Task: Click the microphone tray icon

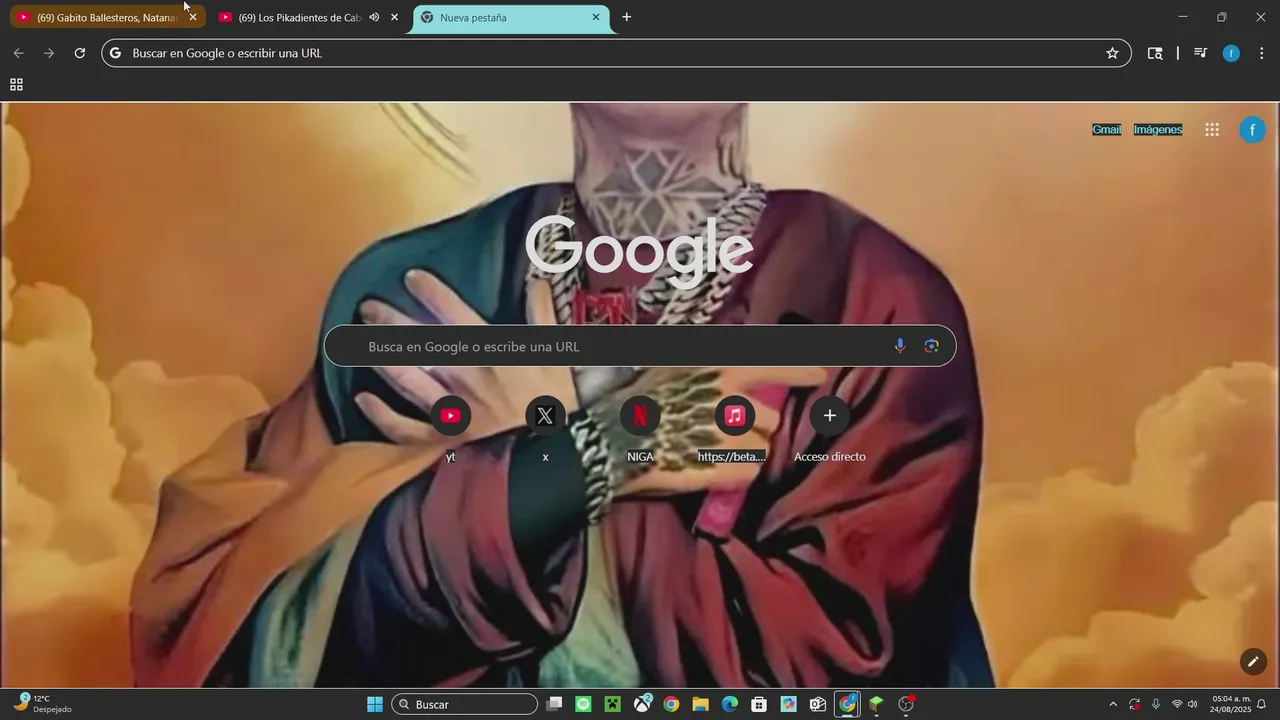Action: [x=1156, y=704]
